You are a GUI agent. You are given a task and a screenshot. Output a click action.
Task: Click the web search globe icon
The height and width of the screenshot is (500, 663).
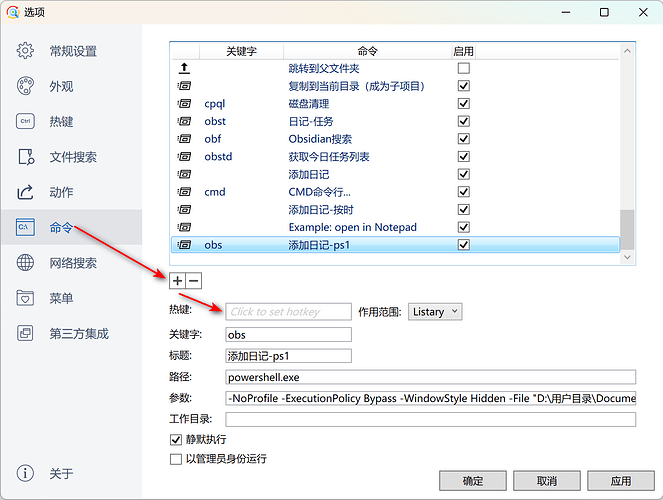[25, 263]
